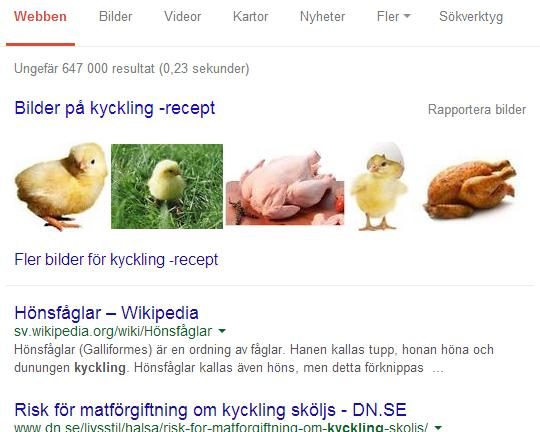Open the chick with eggshell hat thumbnail
The width and height of the screenshot is (540, 432).
tap(379, 186)
